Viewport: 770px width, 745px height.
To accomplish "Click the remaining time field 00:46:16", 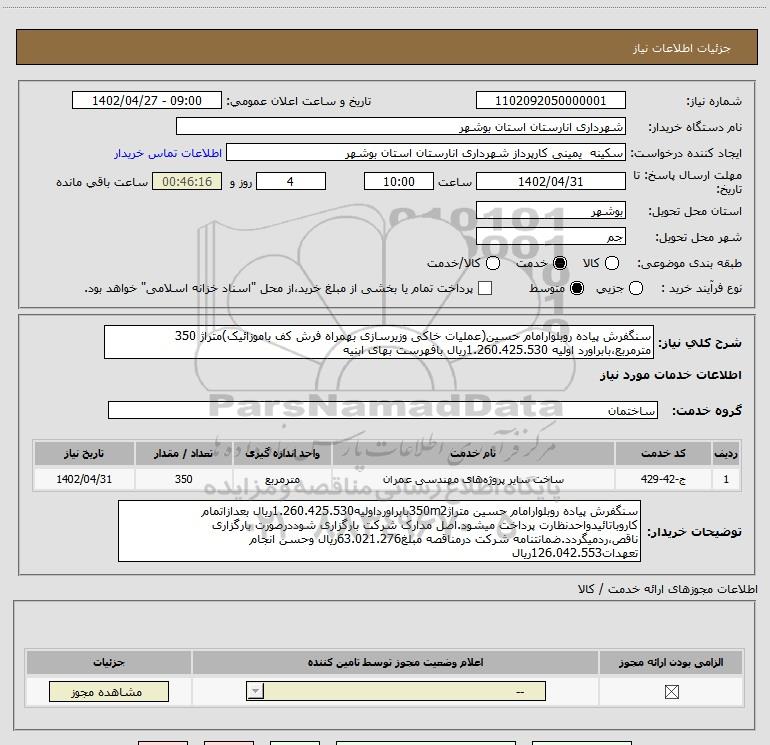I will coord(187,181).
